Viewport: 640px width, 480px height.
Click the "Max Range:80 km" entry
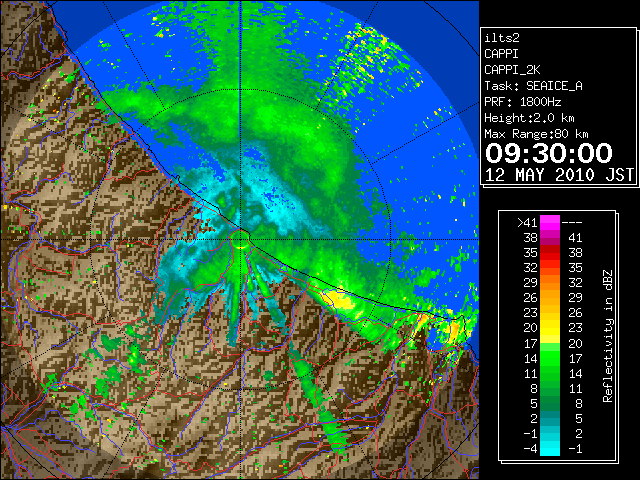pyautogui.click(x=536, y=134)
